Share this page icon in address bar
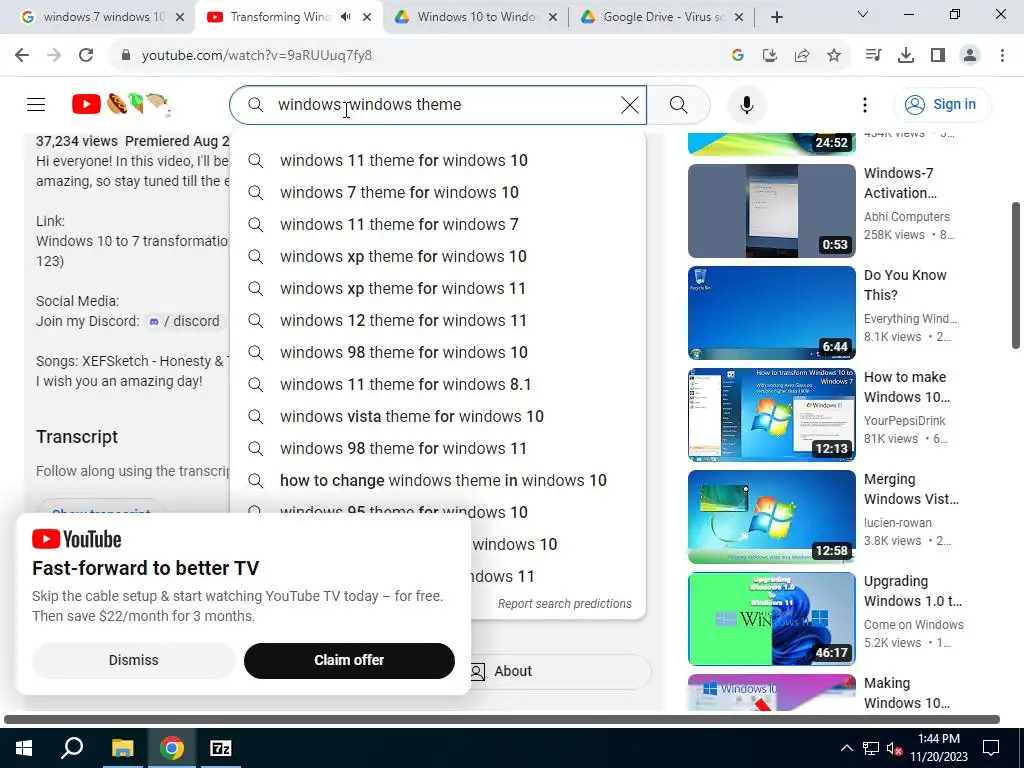1024x768 pixels. (801, 56)
